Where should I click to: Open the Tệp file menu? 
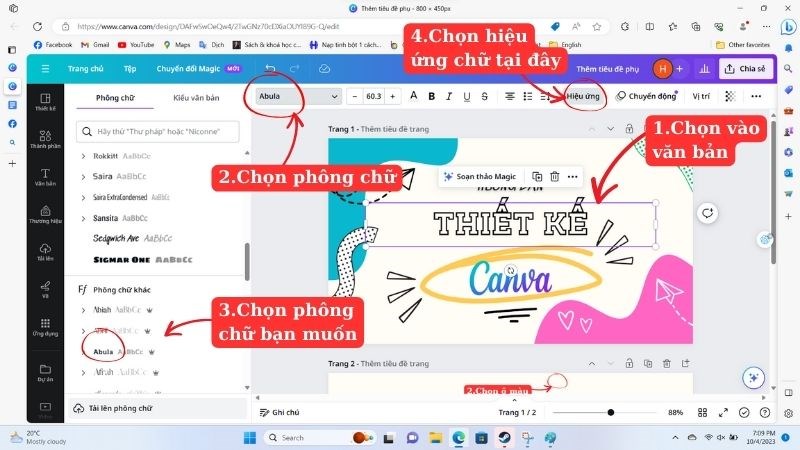coord(130,68)
